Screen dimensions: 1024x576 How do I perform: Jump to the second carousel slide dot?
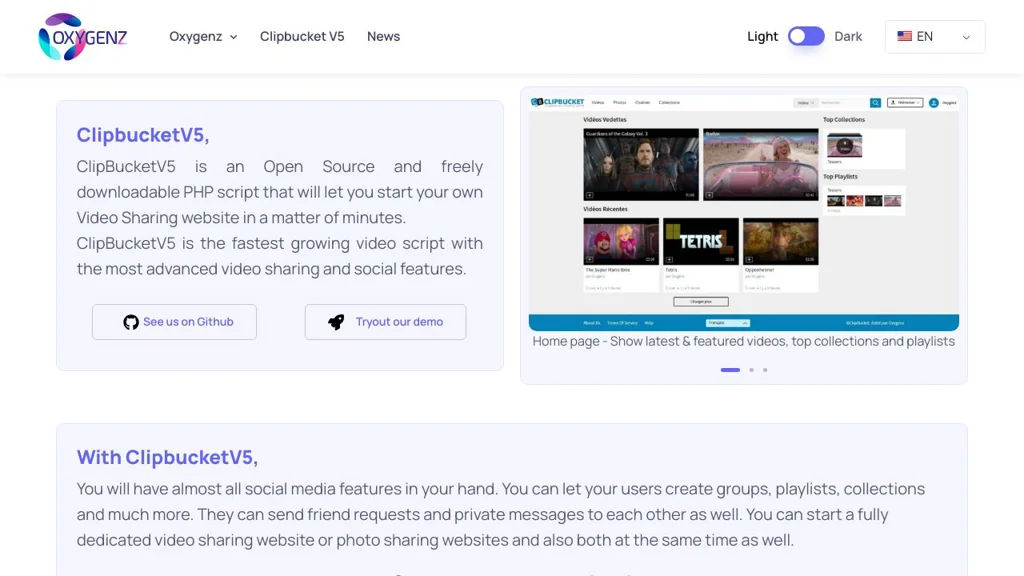coord(752,370)
